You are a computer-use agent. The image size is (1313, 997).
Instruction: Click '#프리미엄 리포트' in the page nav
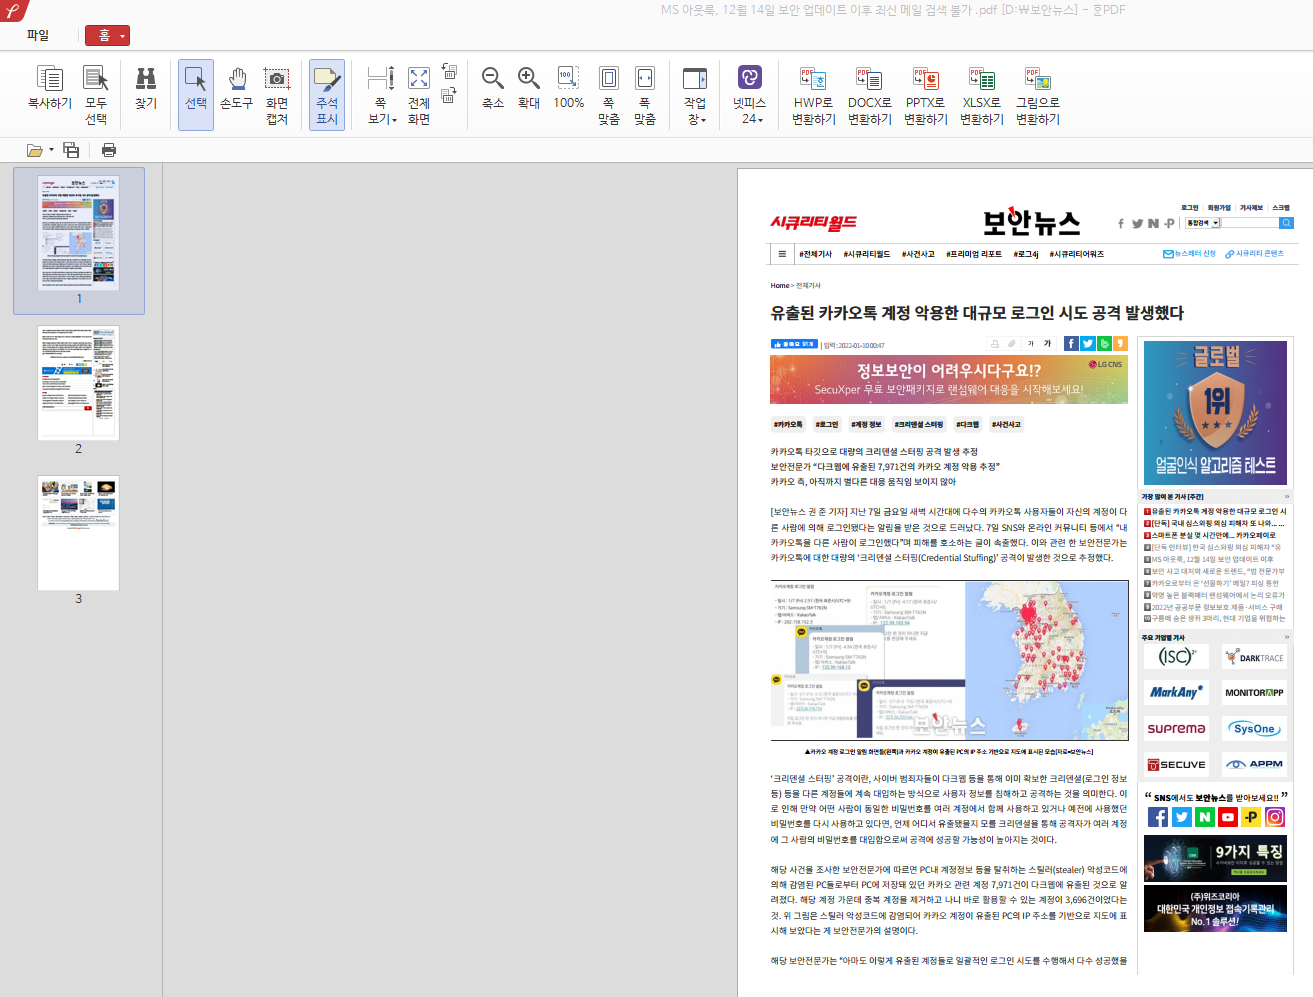point(974,254)
